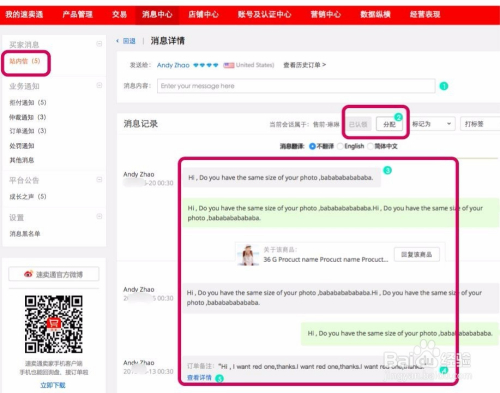Open 处罚通知 list

tap(22, 146)
